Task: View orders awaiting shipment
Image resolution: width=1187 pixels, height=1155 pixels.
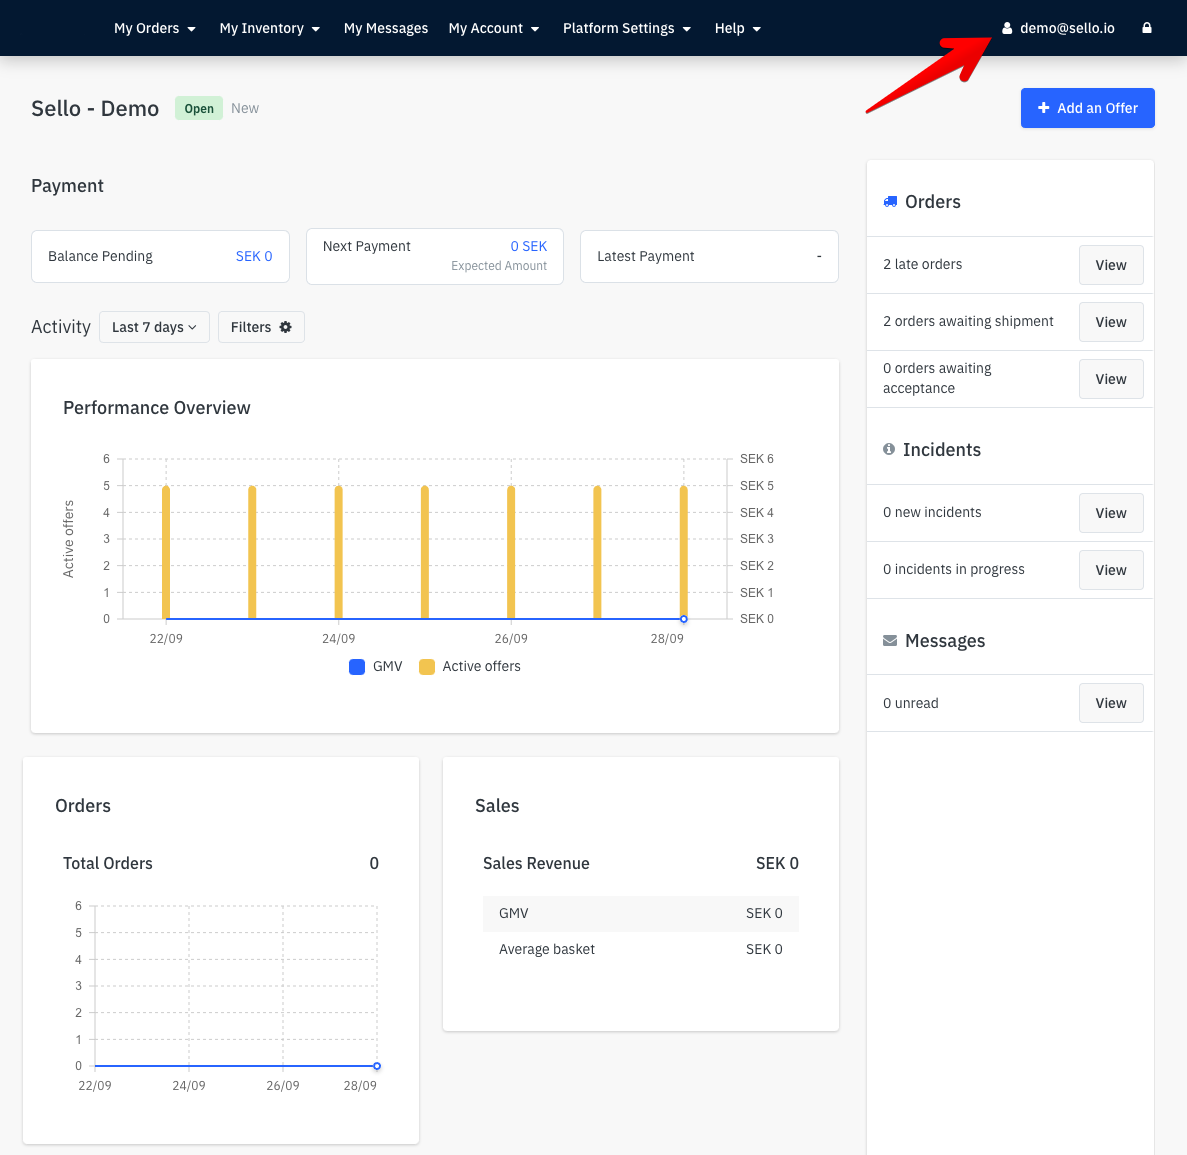Action: tap(1111, 322)
